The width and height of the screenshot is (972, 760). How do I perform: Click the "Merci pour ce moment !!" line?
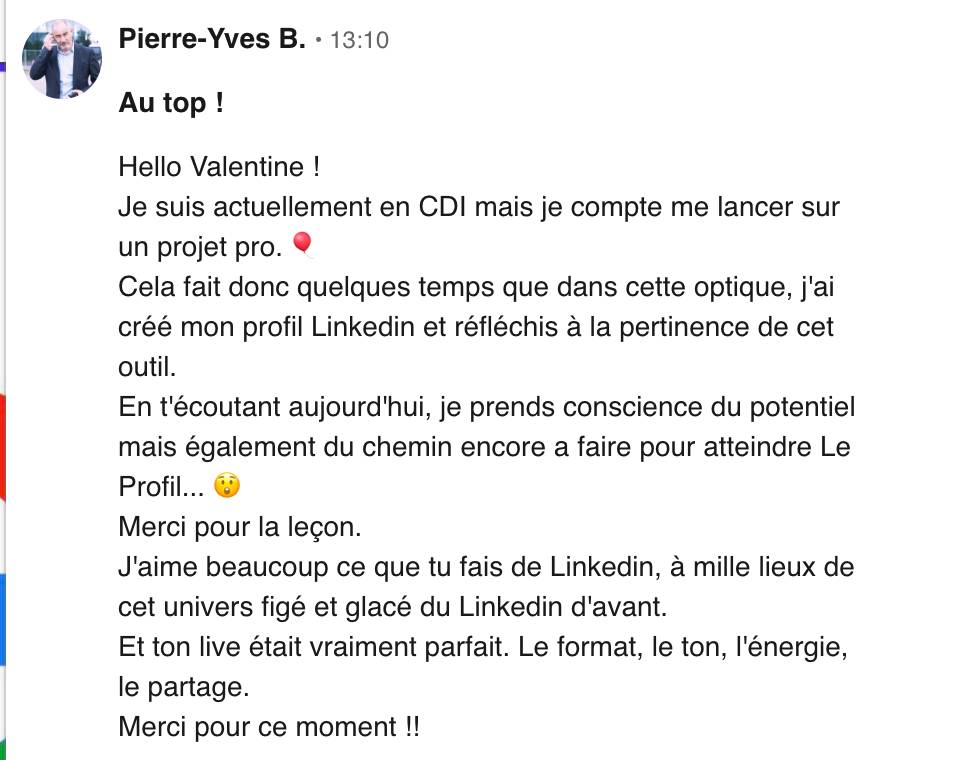(269, 727)
